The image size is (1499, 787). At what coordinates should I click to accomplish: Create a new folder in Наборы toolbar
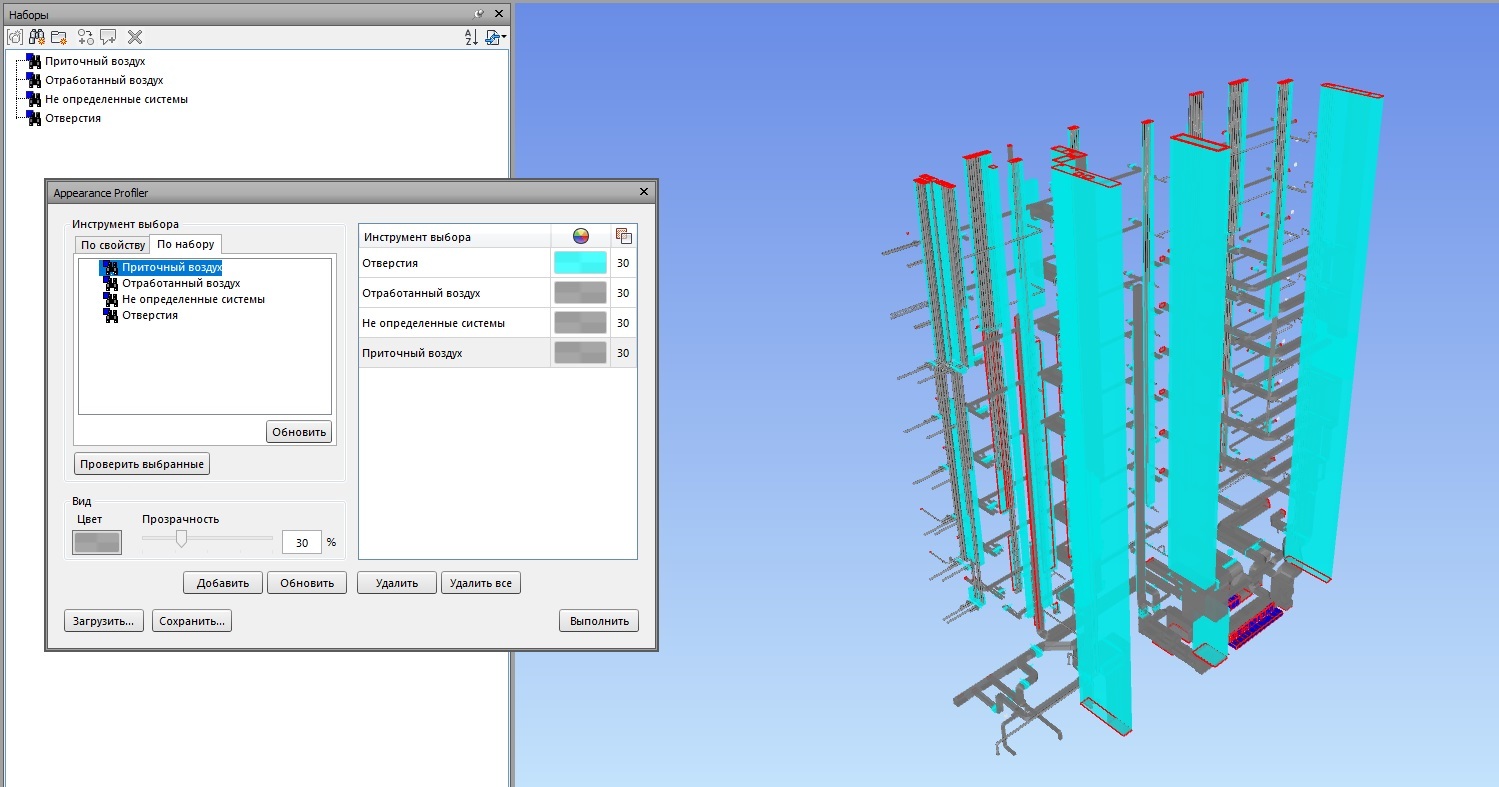point(59,37)
